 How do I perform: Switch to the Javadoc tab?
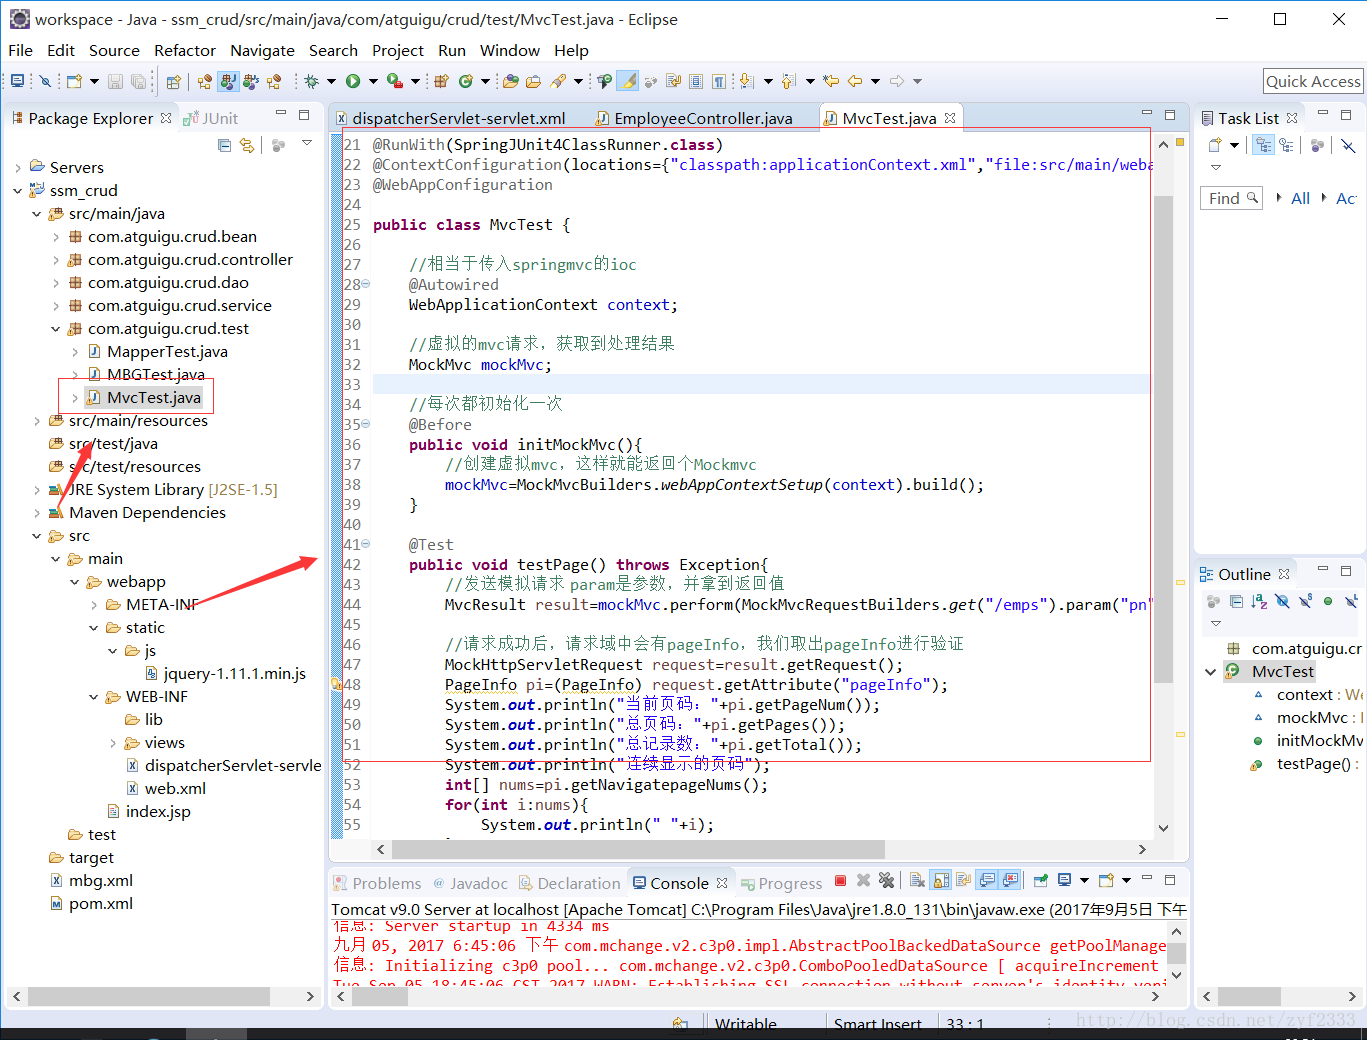[470, 883]
